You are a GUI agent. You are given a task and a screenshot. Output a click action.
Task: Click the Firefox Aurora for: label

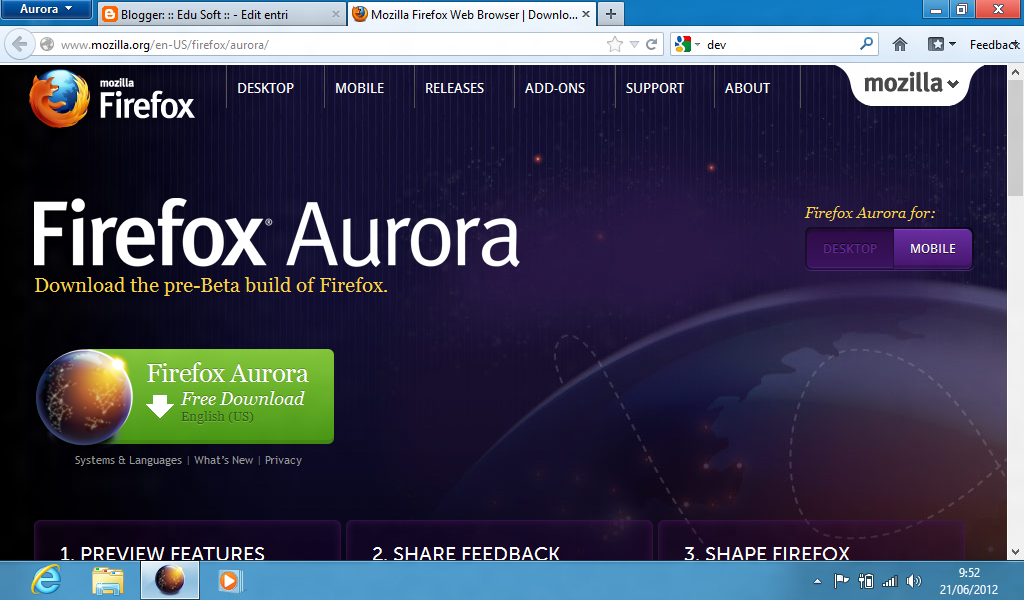870,213
